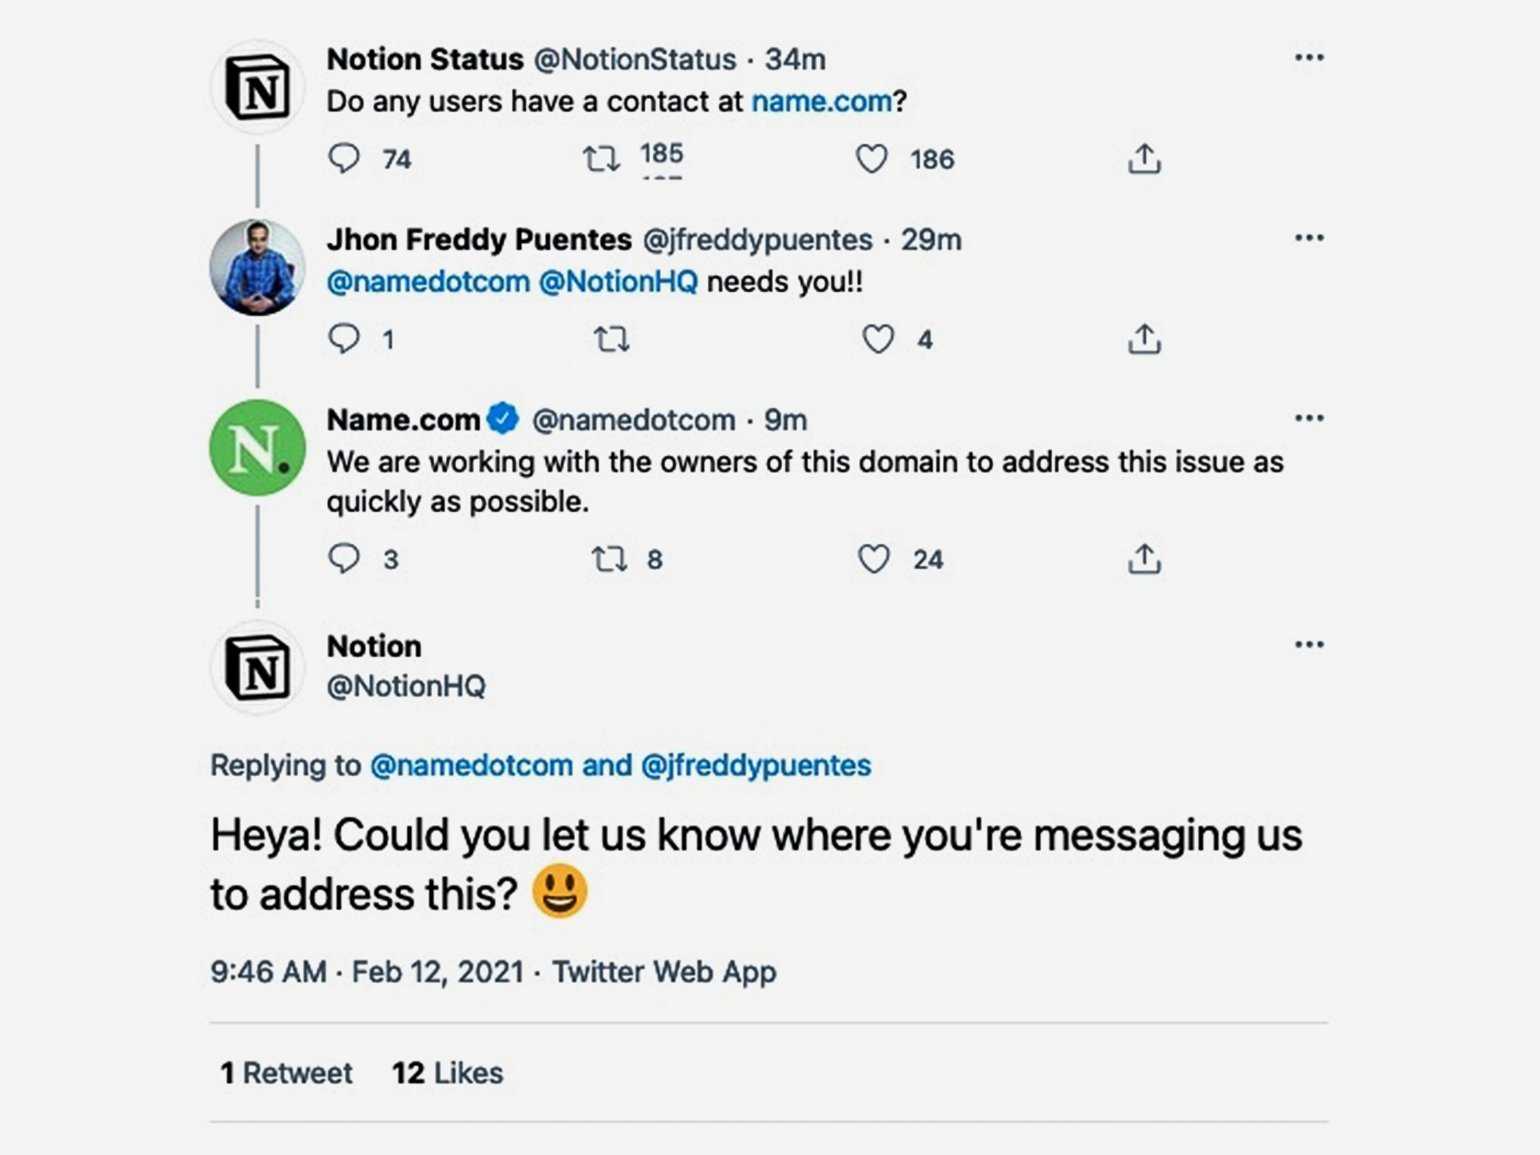The height and width of the screenshot is (1155, 1540).
Task: View the 12 Likes list
Action: coord(447,1073)
